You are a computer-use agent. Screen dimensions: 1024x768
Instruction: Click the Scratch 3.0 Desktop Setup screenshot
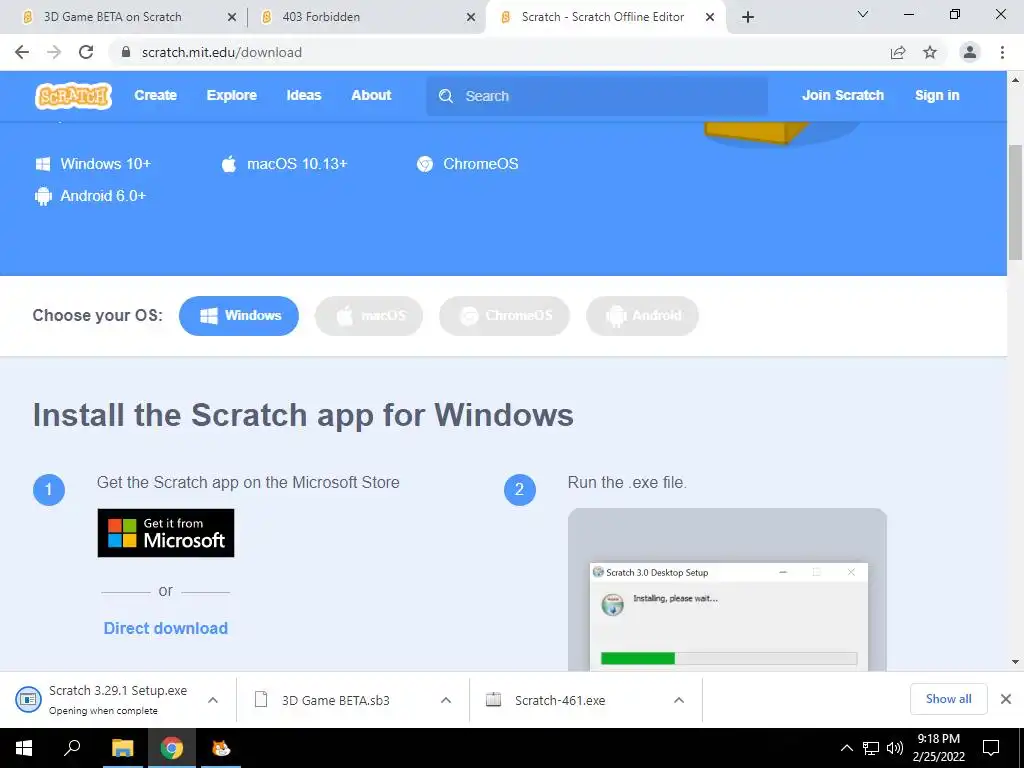(728, 589)
